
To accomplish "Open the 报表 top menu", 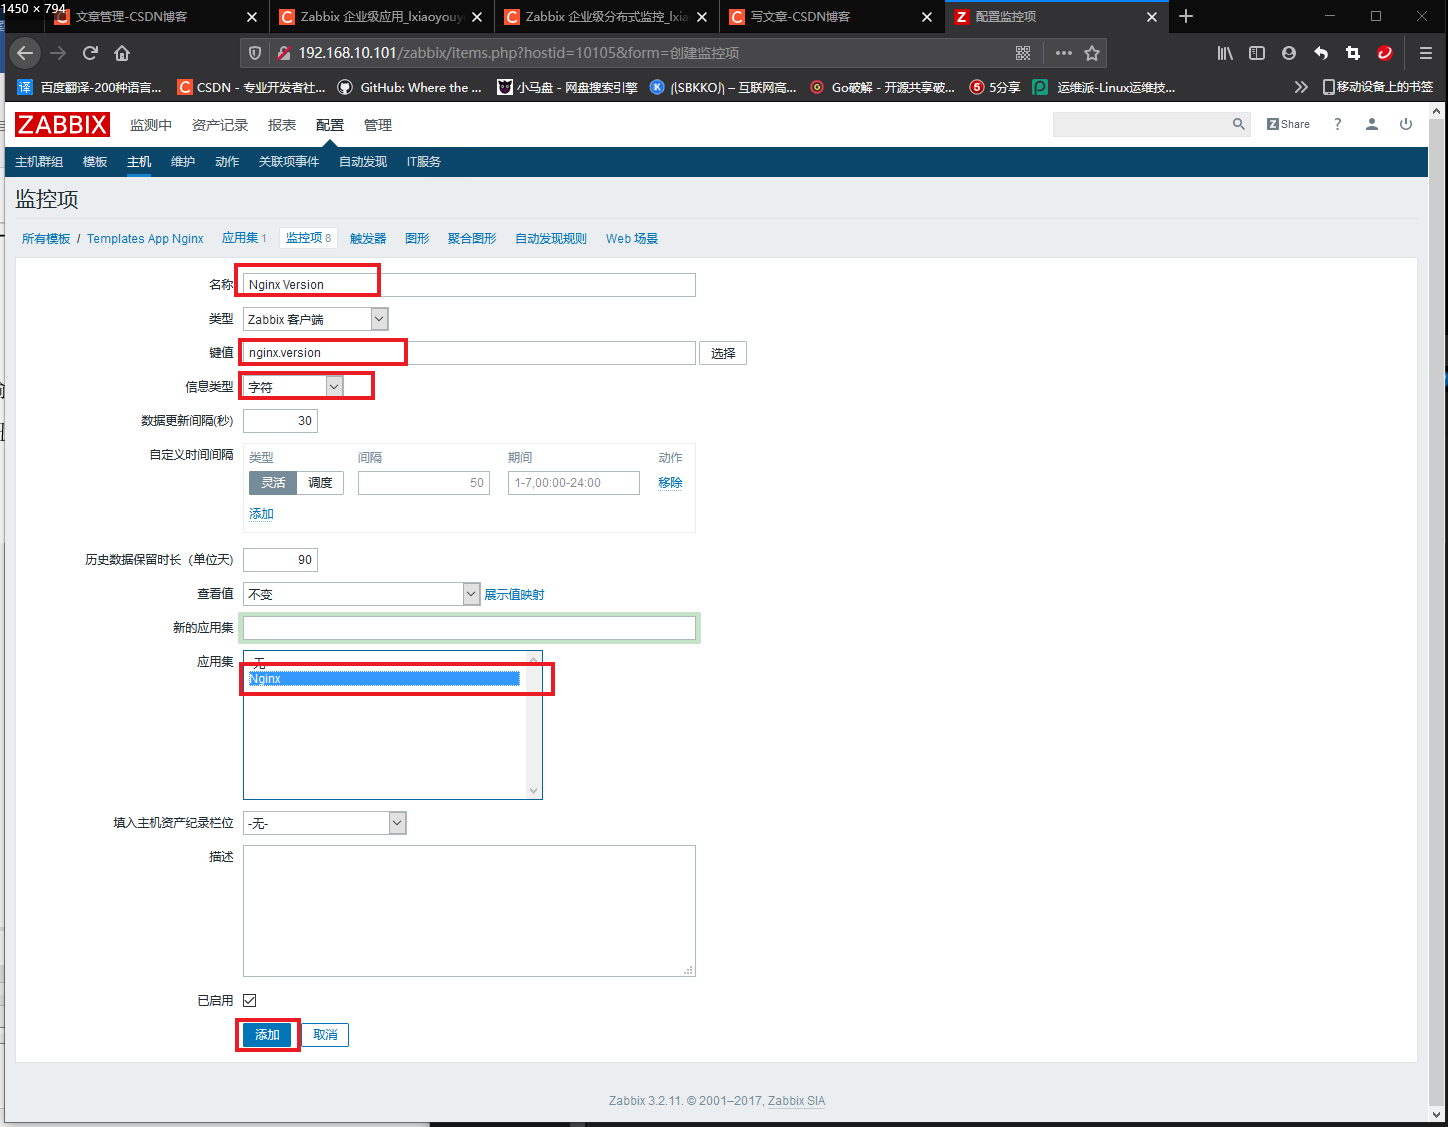I will [x=282, y=125].
